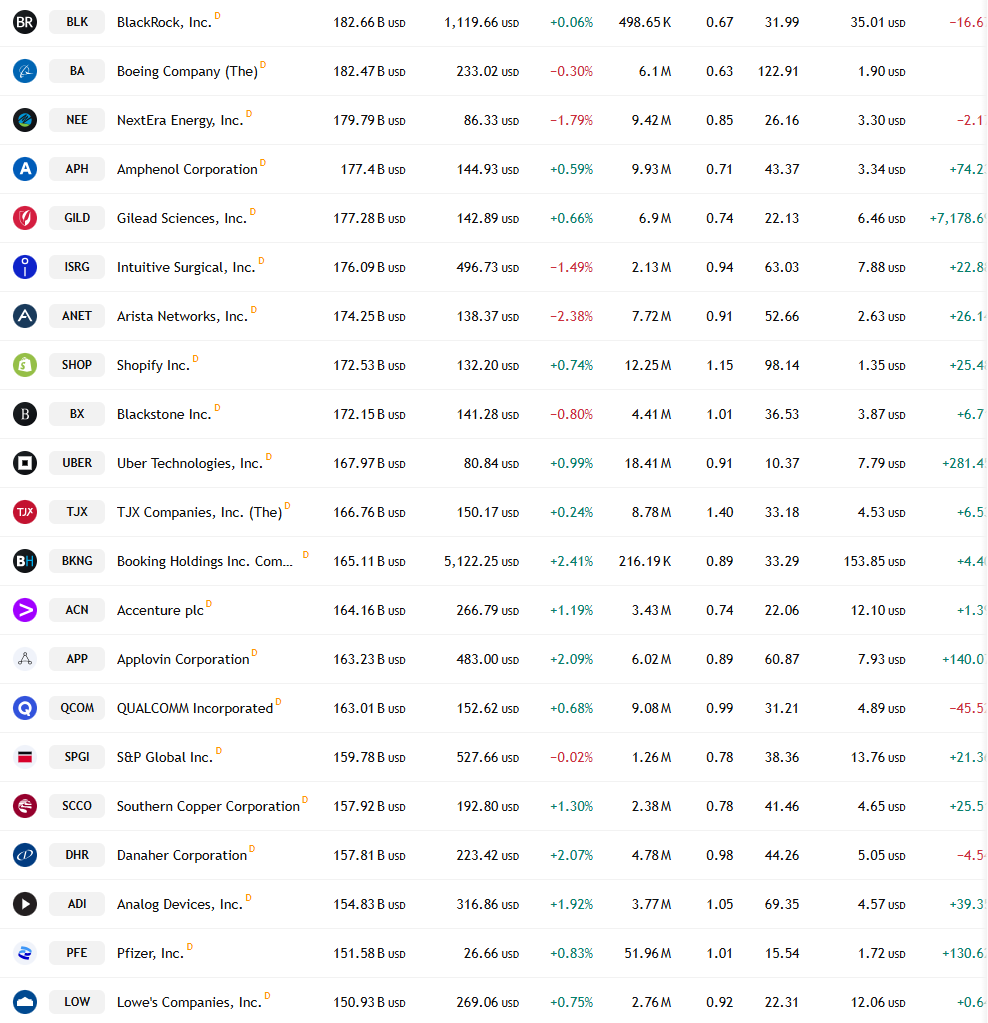988x1023 pixels.
Task: Open Uber Technologies, Inc. link
Action: (190, 464)
